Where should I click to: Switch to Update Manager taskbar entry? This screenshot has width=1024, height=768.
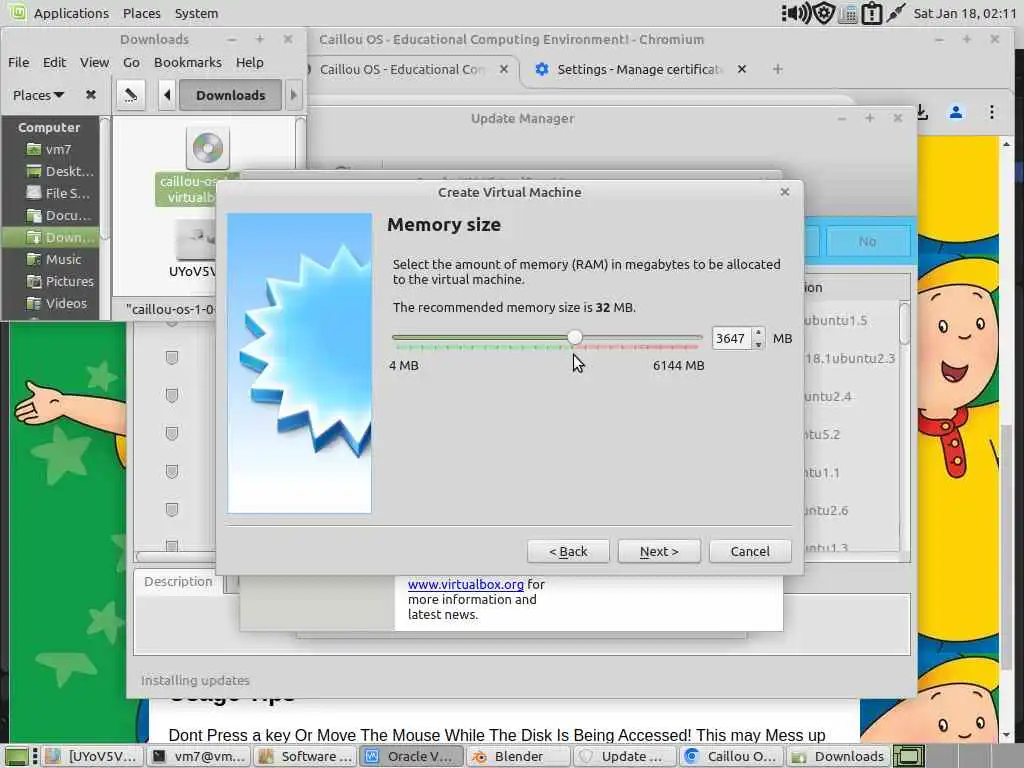click(625, 756)
